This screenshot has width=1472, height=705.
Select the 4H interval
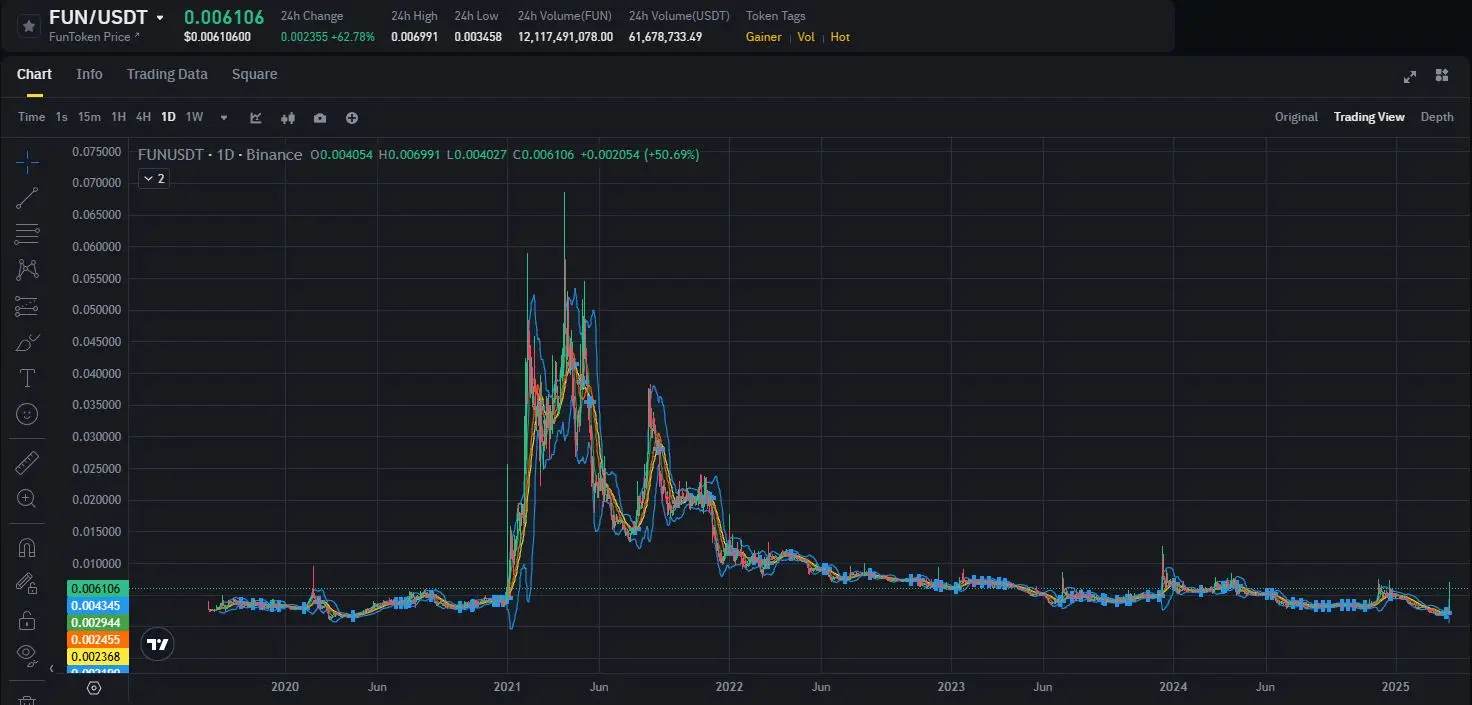pos(143,117)
